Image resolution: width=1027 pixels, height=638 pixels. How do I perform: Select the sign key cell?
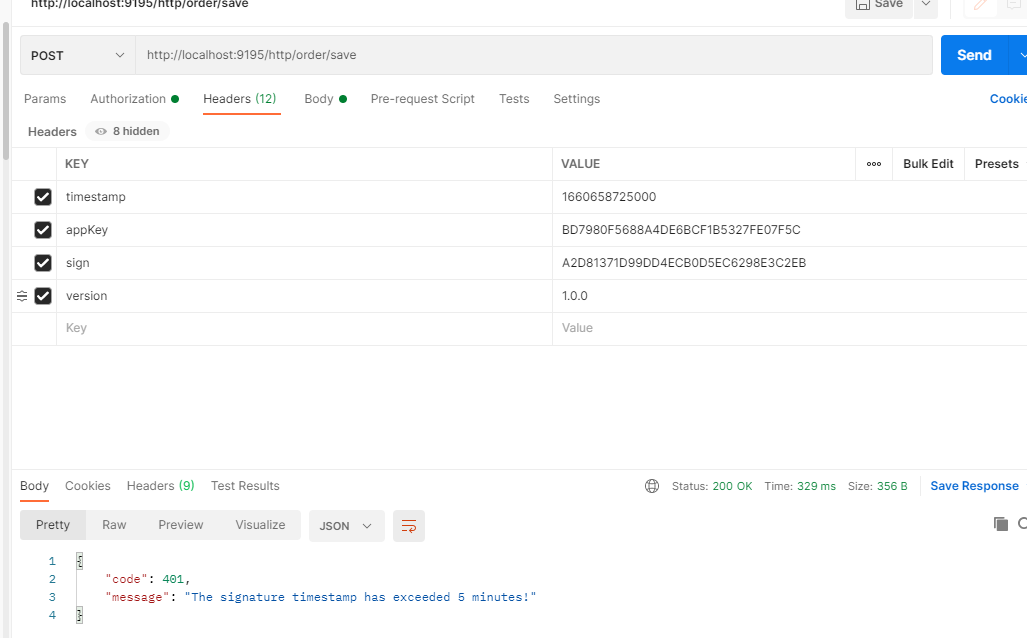pyautogui.click(x=305, y=263)
